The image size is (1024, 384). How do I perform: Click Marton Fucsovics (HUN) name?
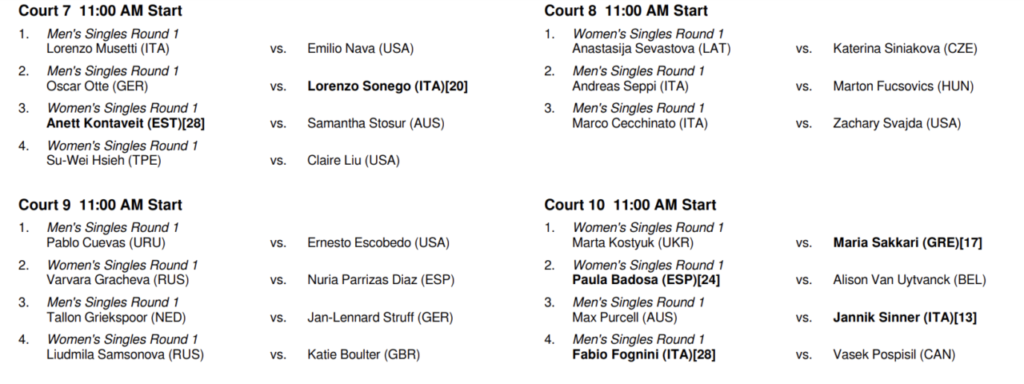pyautogui.click(x=903, y=86)
